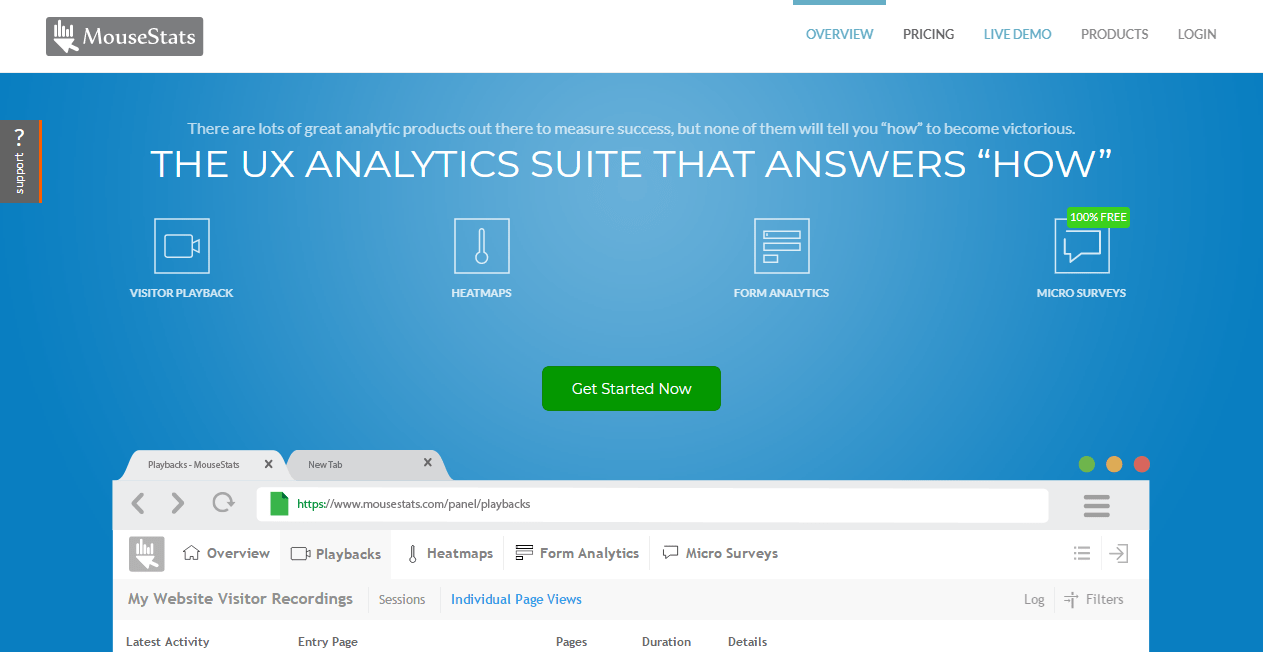Open the Log link
Viewport: 1263px width, 652px height.
pos(1034,600)
